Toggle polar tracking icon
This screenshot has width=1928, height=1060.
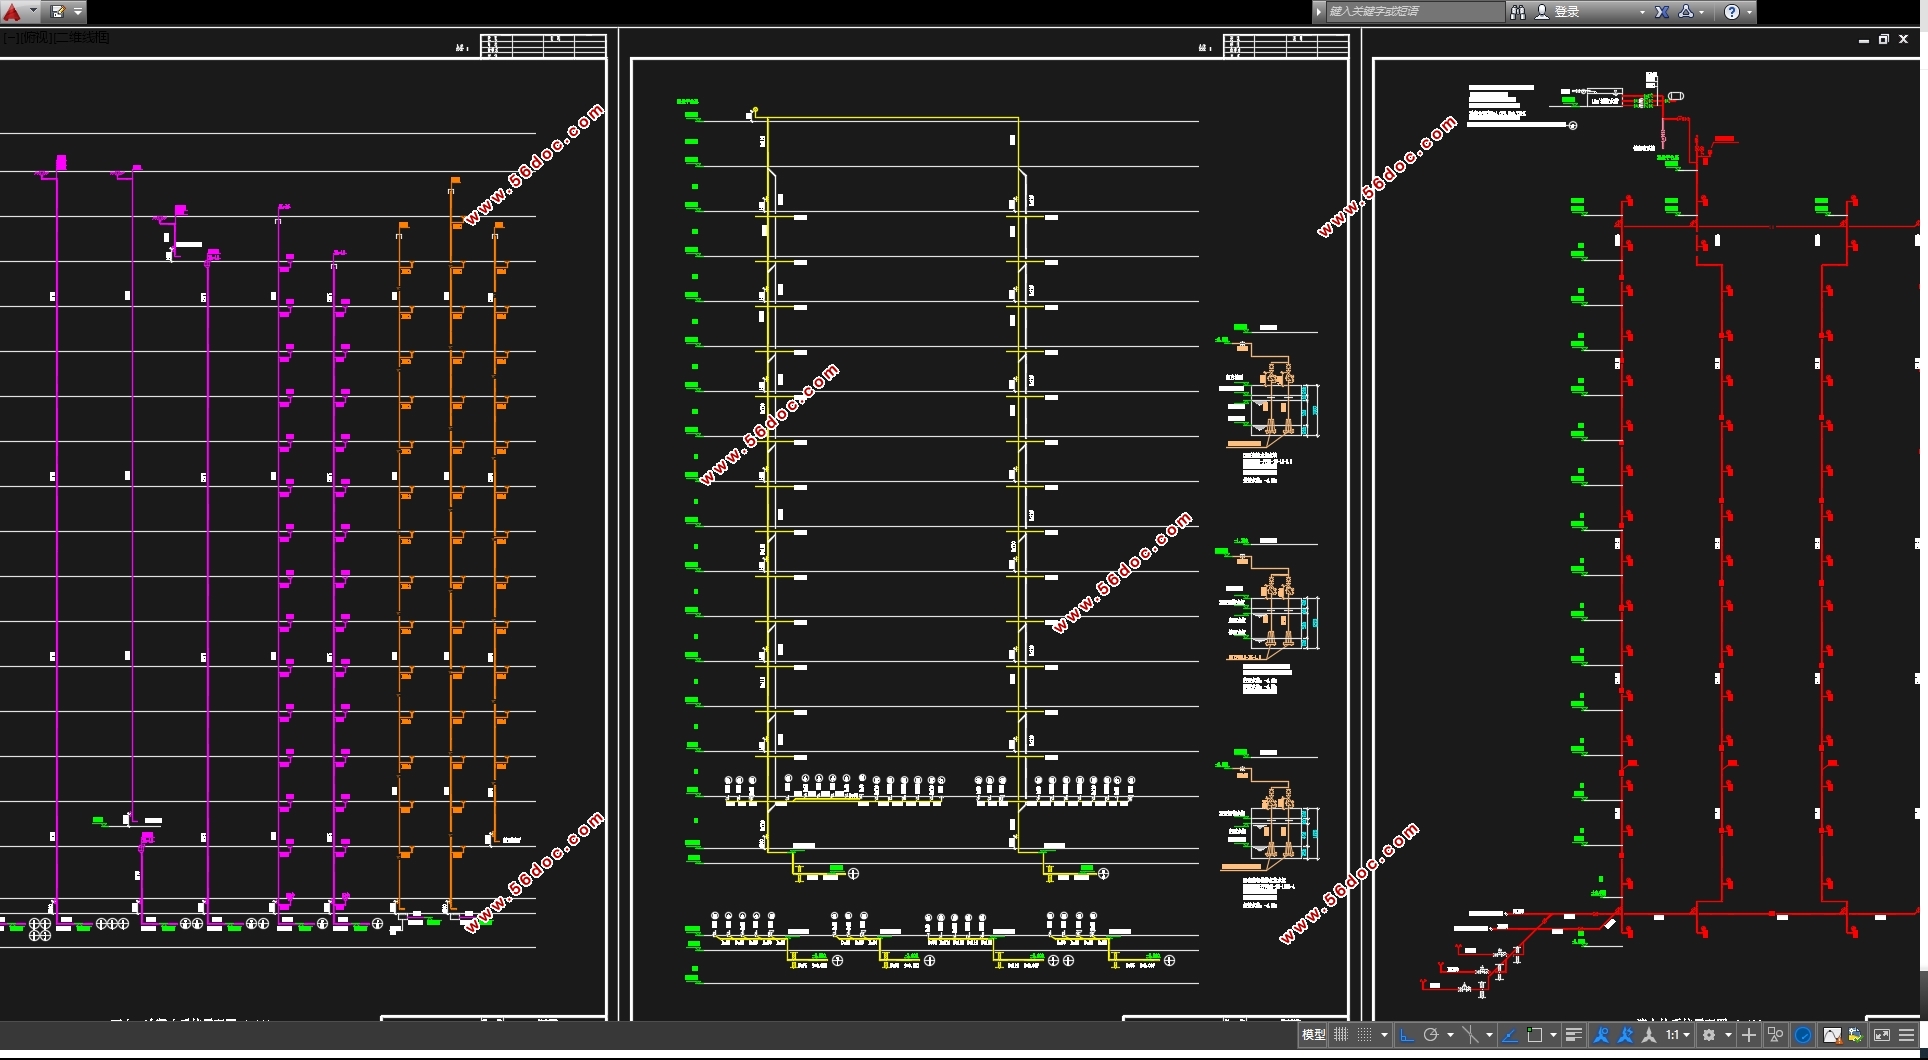1431,1035
